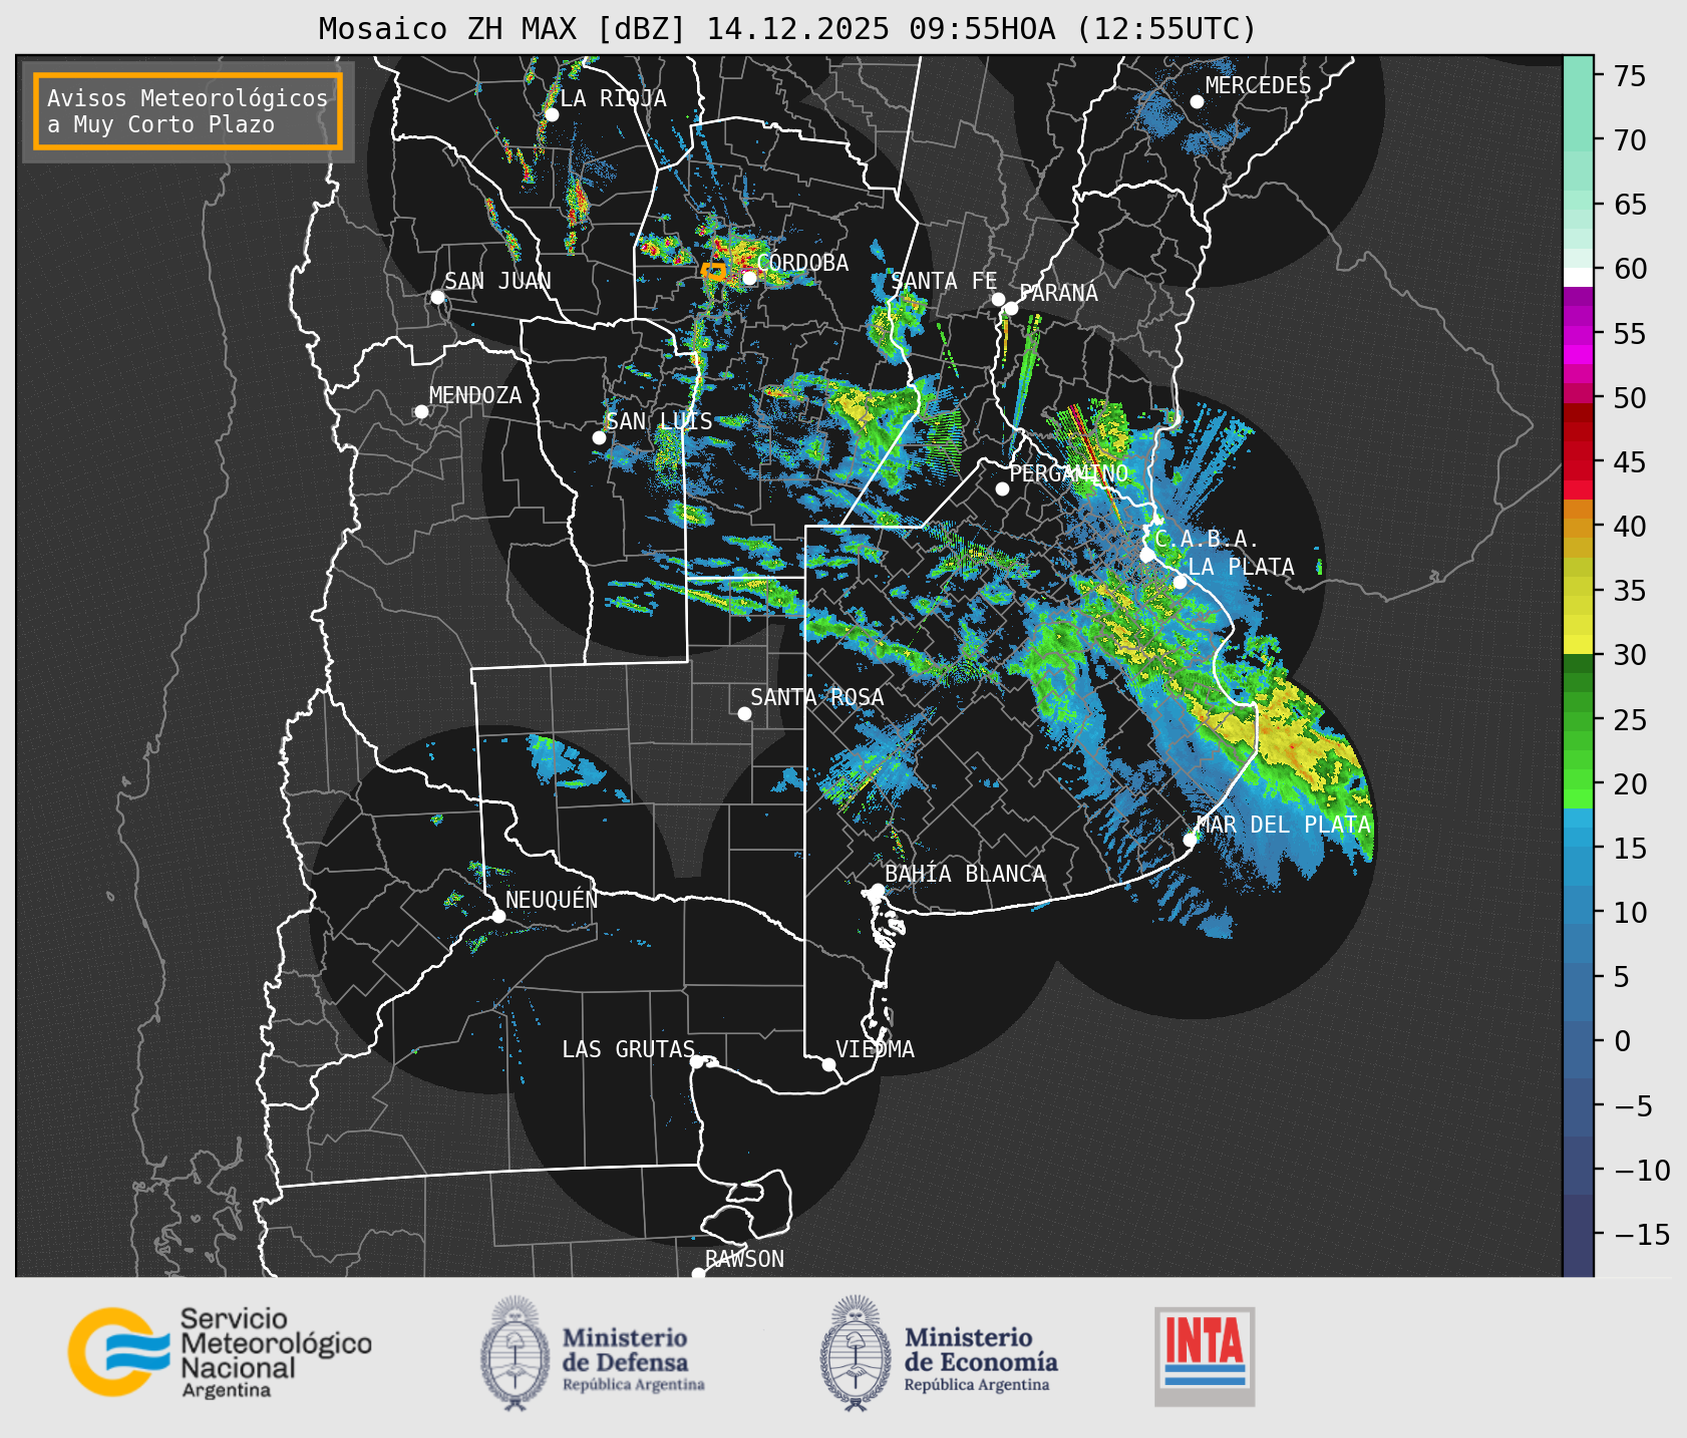Viewport: 1687px width, 1438px height.
Task: Click the MAR DEL PLATA label text
Action: (x=1283, y=824)
